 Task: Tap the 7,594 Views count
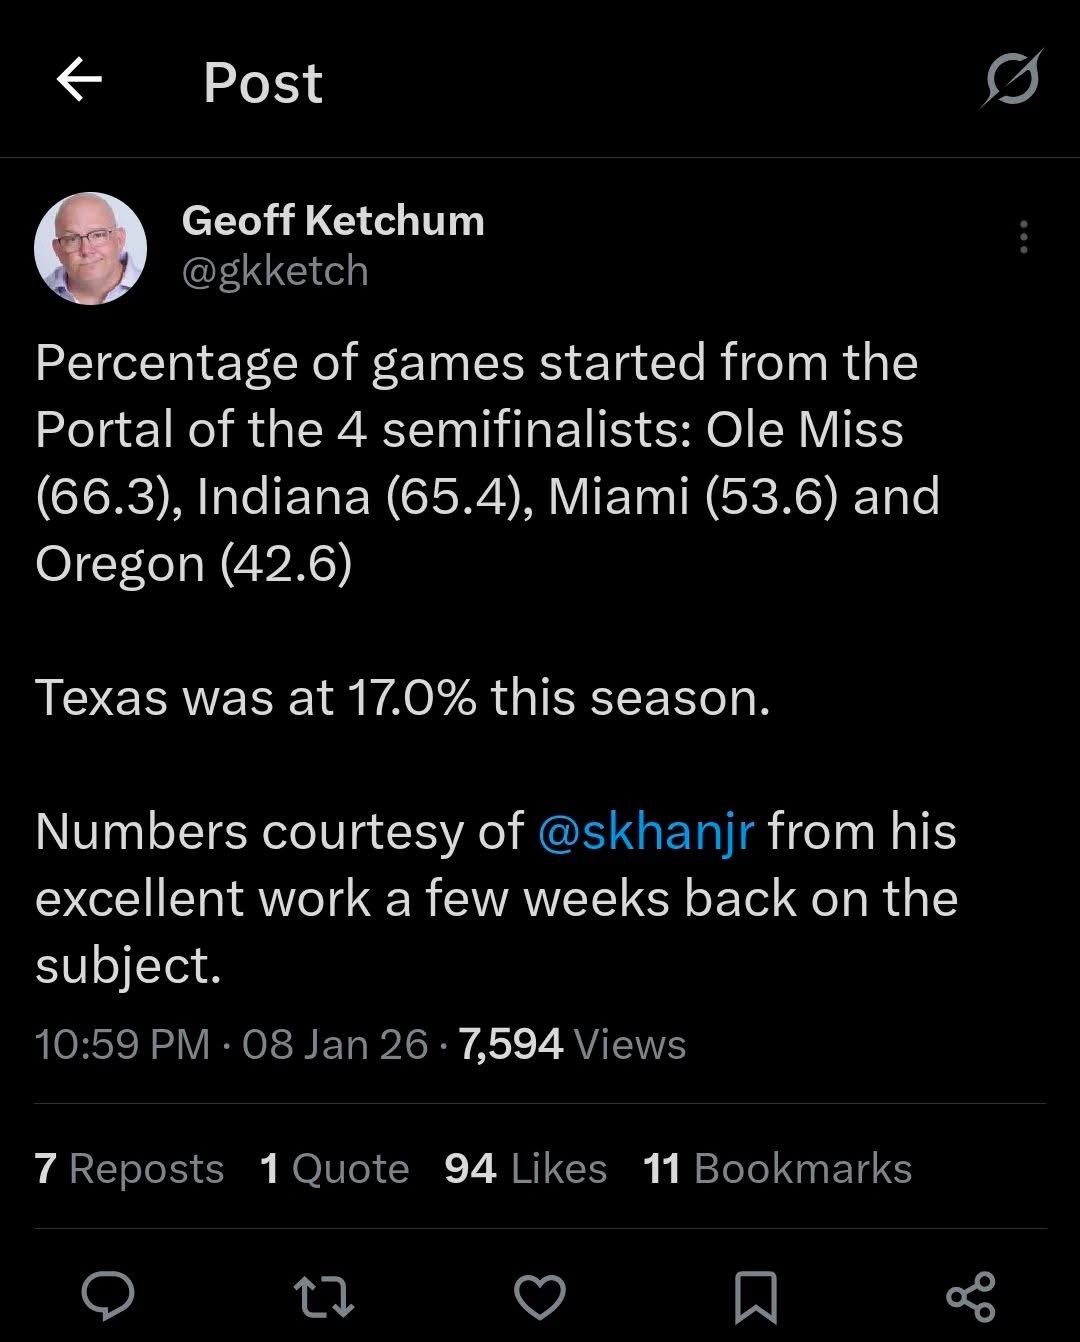coord(572,1044)
